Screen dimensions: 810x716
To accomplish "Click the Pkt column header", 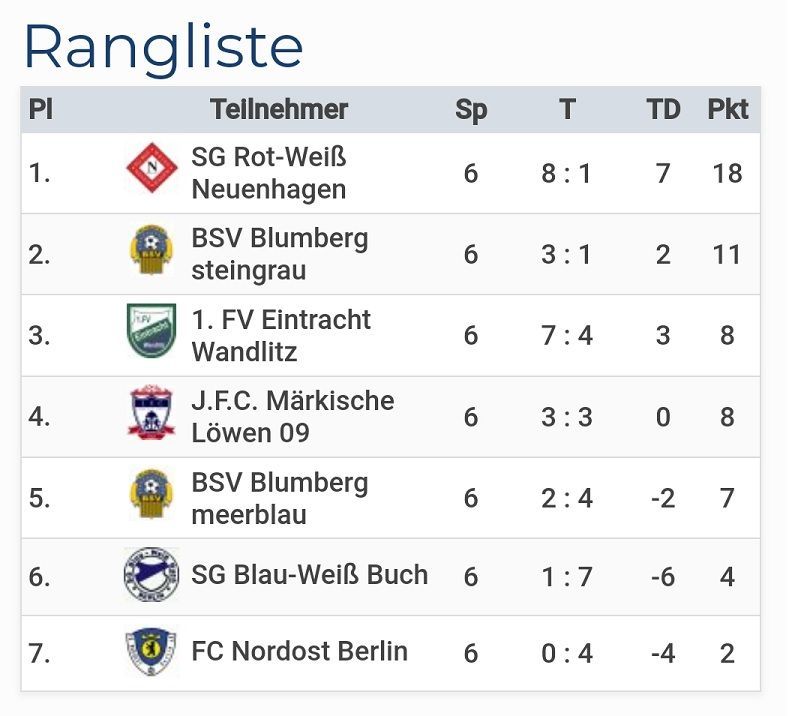I will click(x=727, y=109).
